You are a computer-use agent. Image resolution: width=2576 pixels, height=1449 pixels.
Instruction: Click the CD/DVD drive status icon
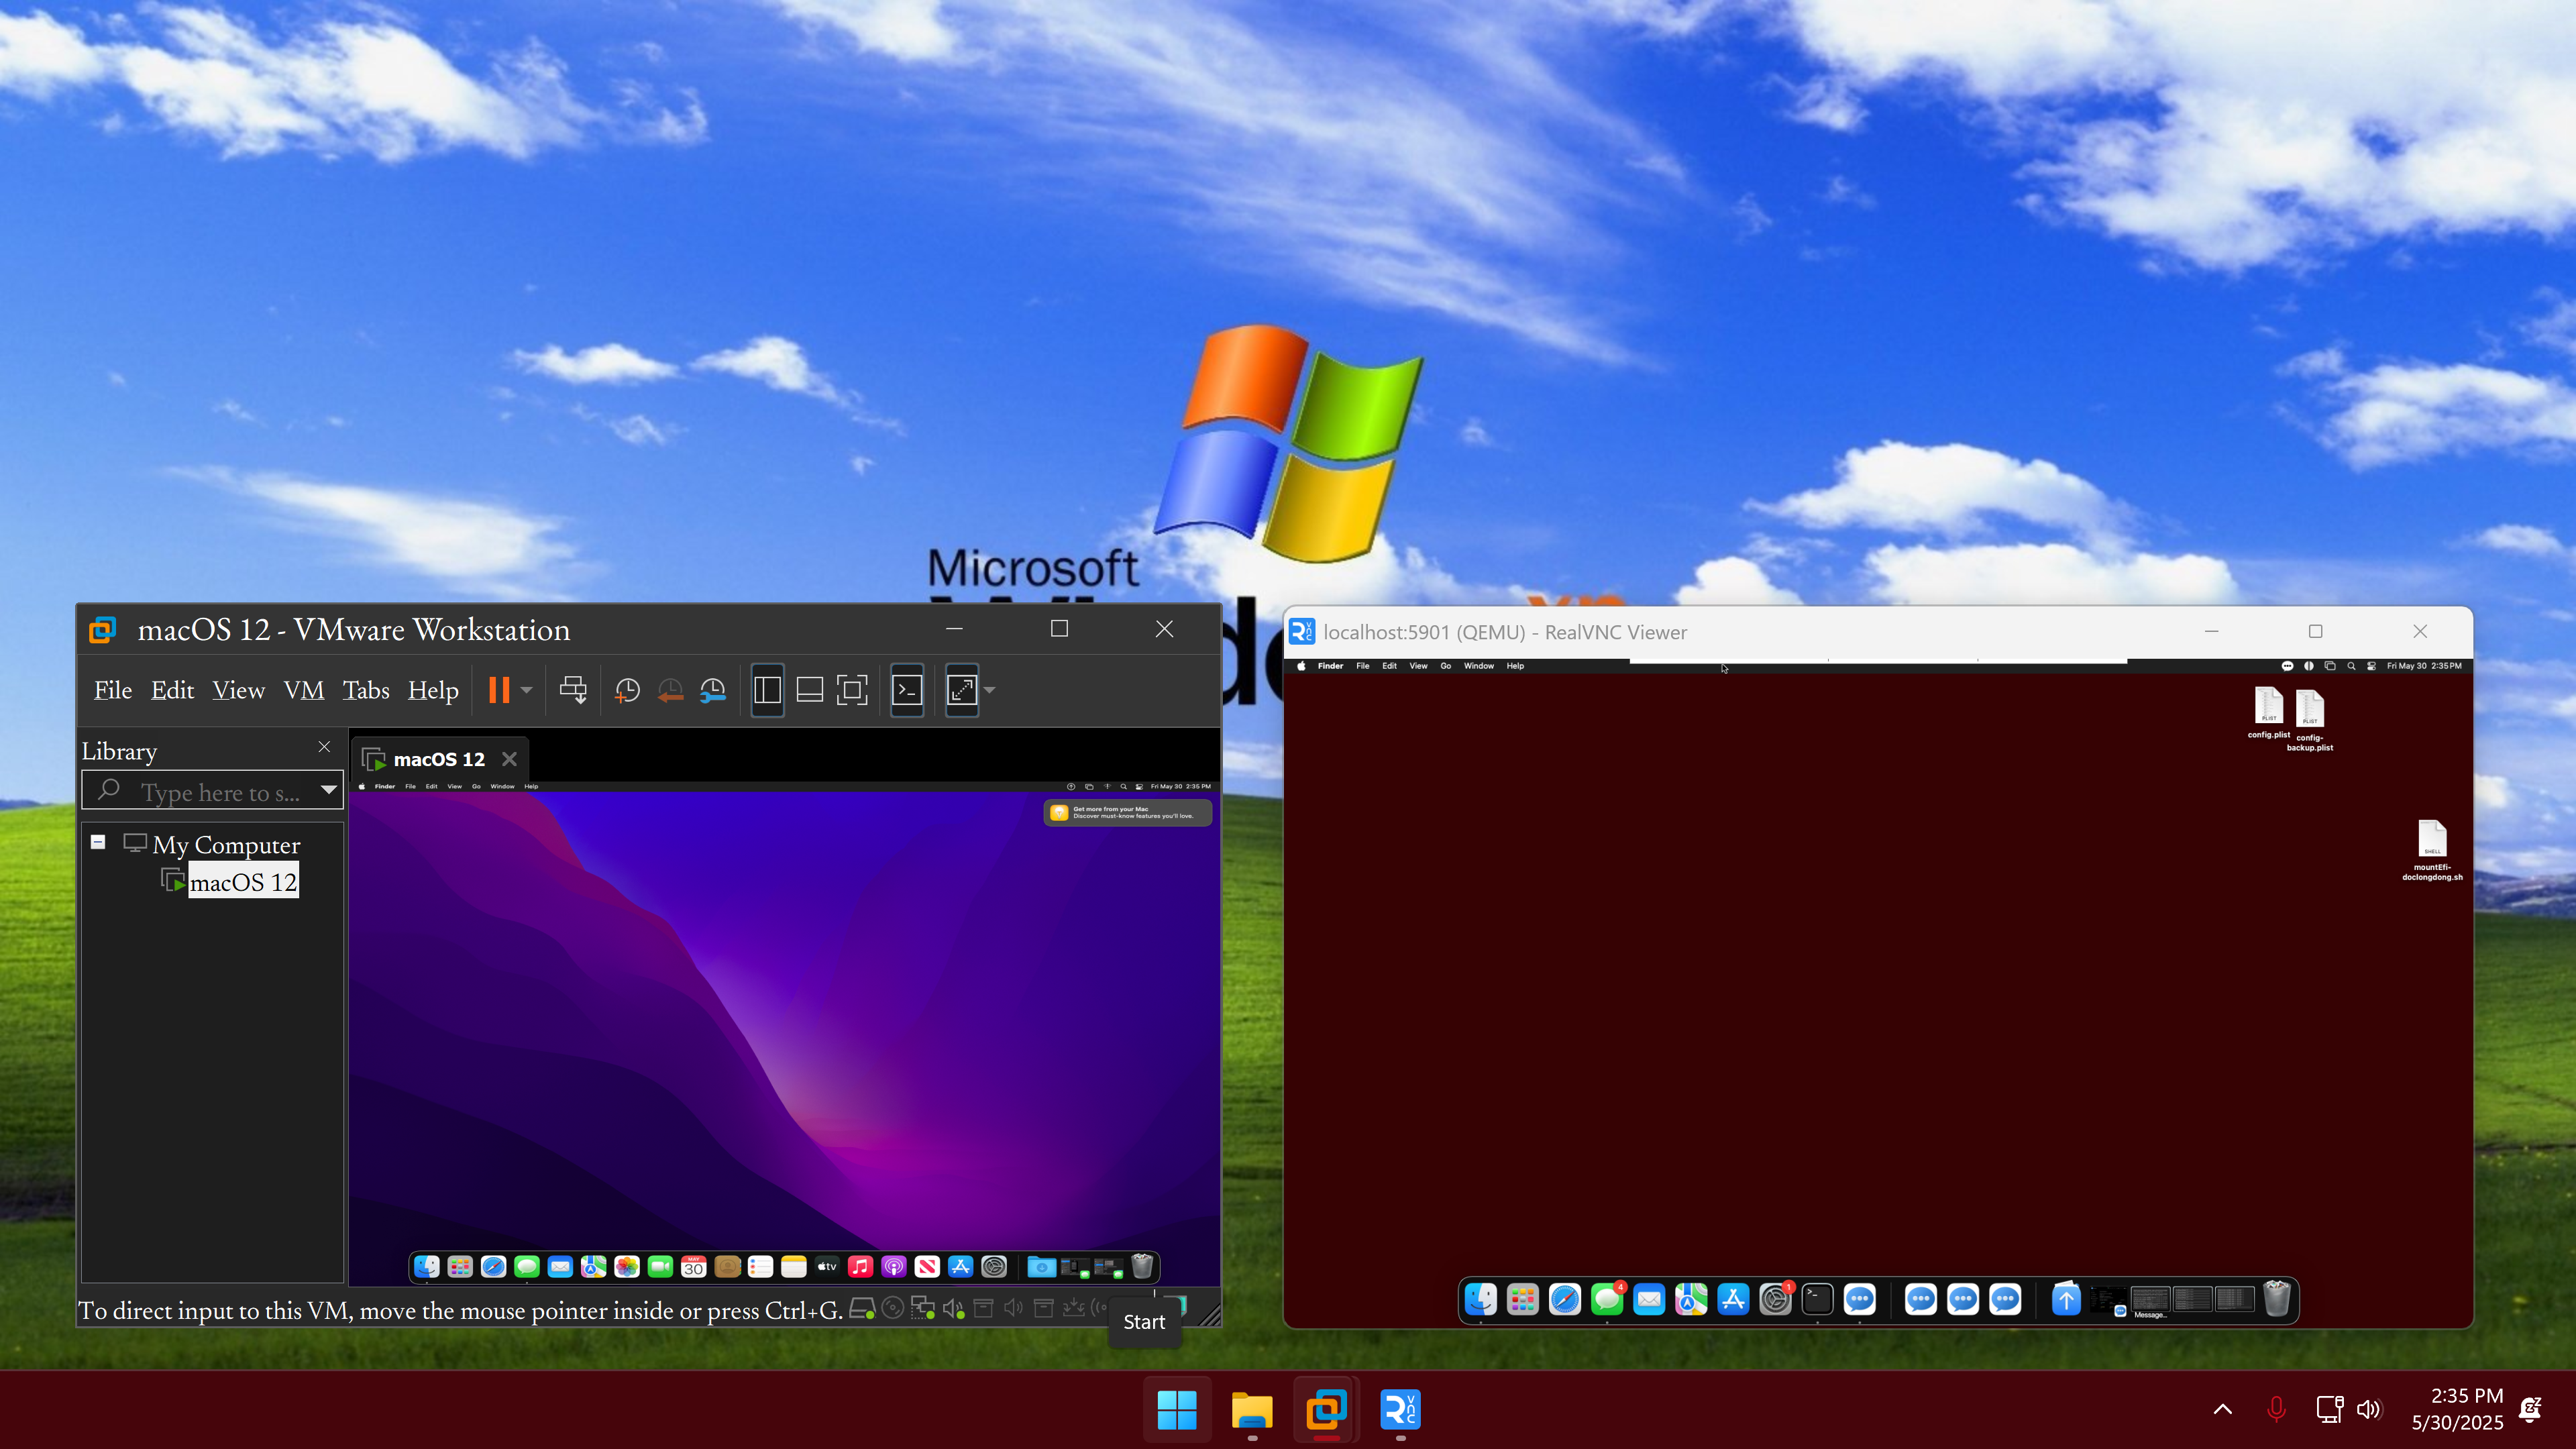[x=893, y=1308]
